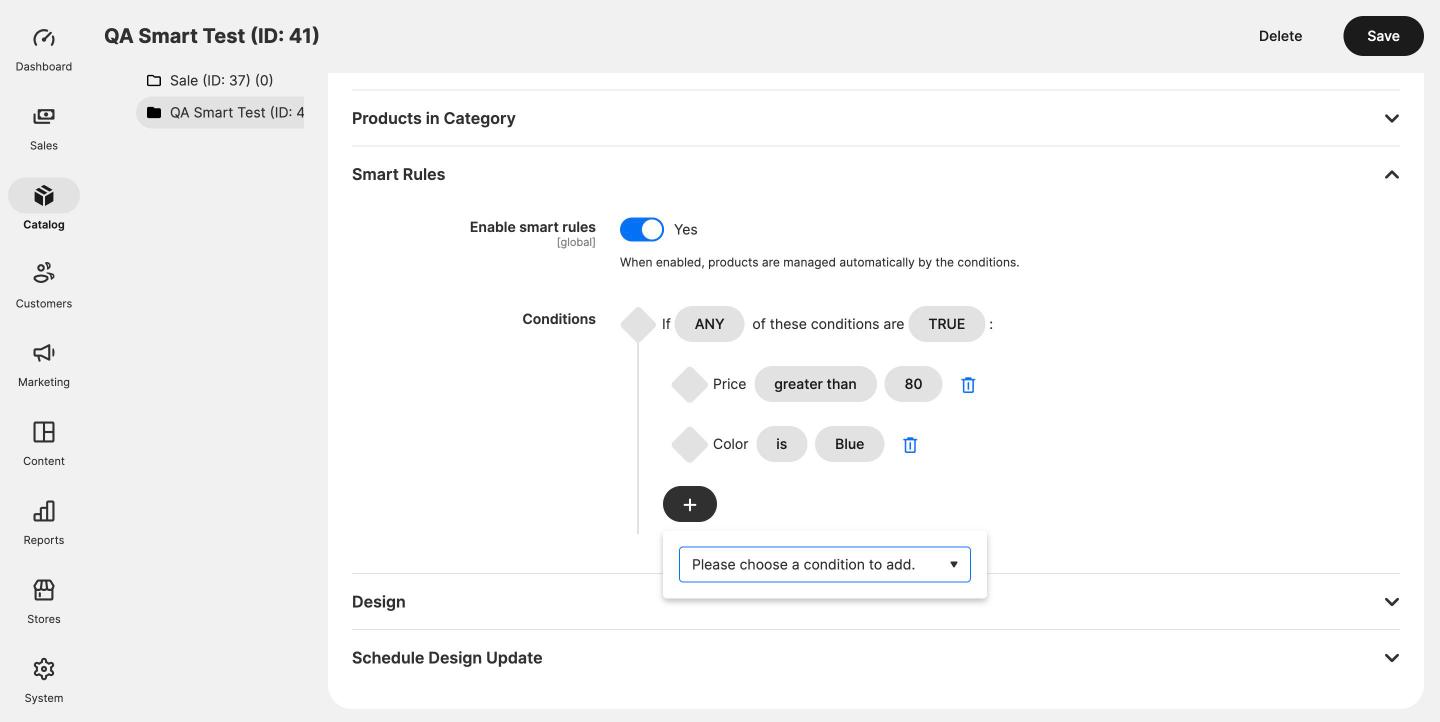Select the Catalog box icon
Image resolution: width=1440 pixels, height=722 pixels.
(44, 196)
